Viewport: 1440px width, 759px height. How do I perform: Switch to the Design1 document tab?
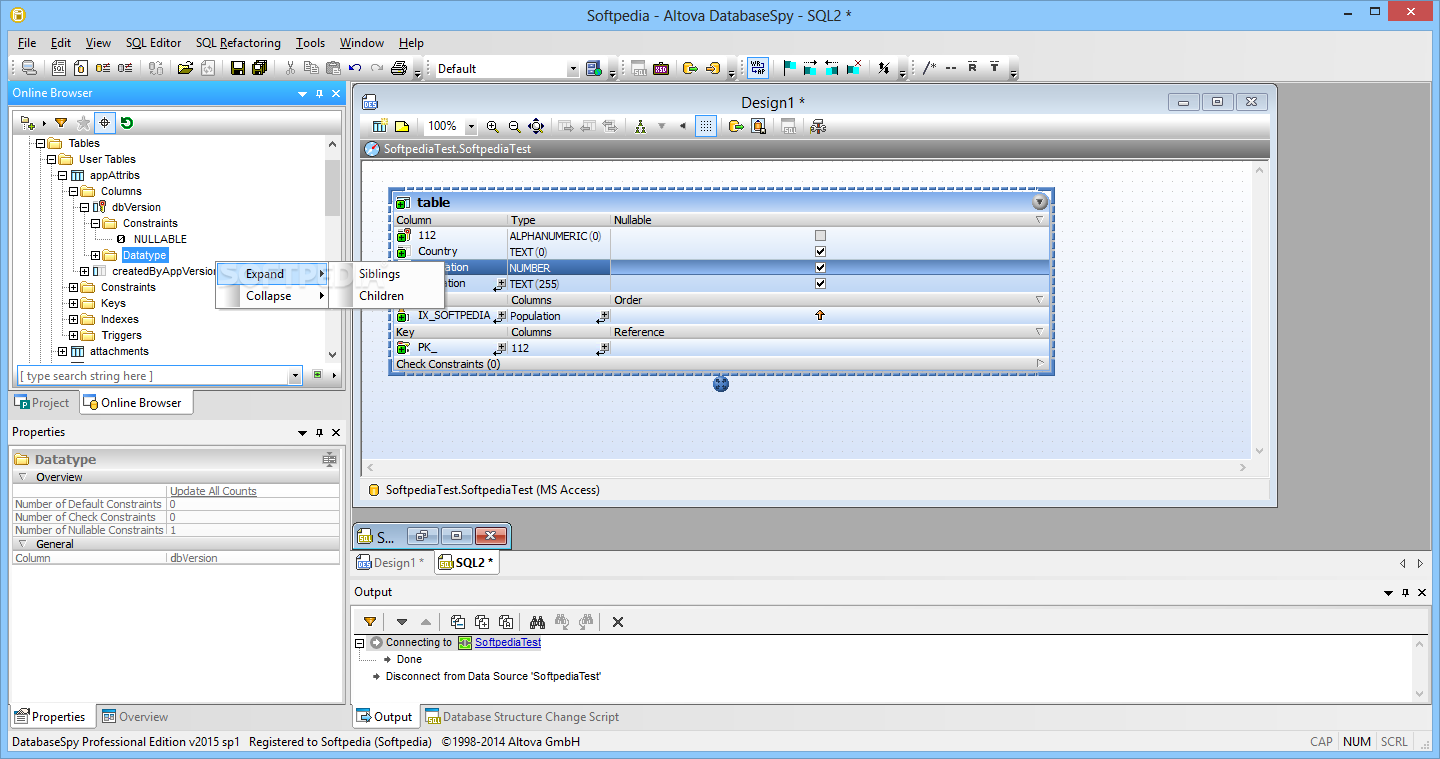[x=391, y=563]
